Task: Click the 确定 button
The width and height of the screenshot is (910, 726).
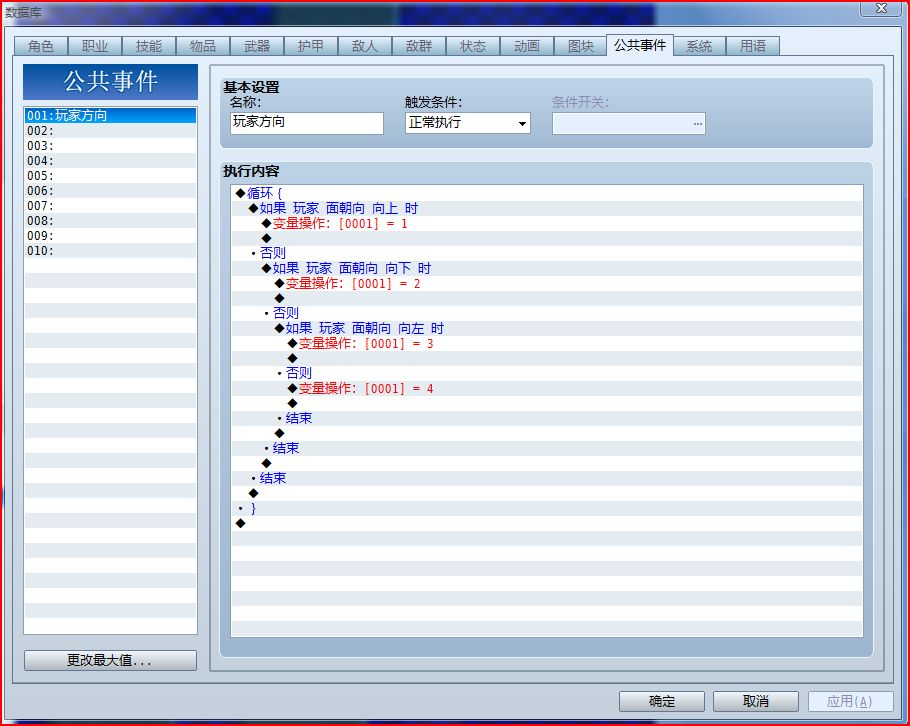Action: pos(662,701)
